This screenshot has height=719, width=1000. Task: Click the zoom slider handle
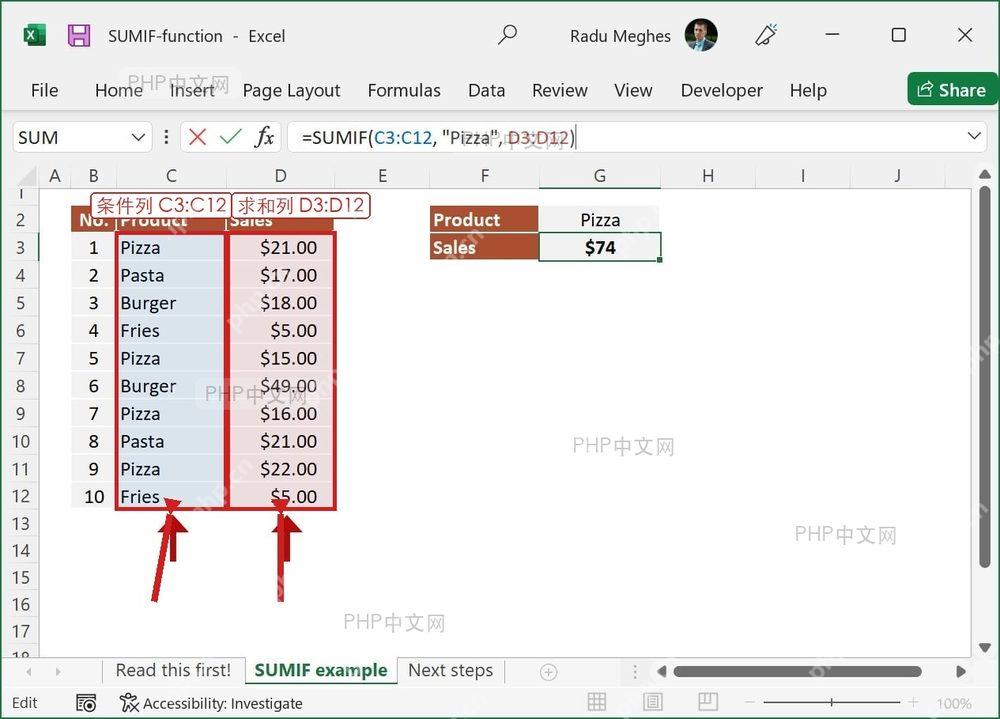(832, 702)
